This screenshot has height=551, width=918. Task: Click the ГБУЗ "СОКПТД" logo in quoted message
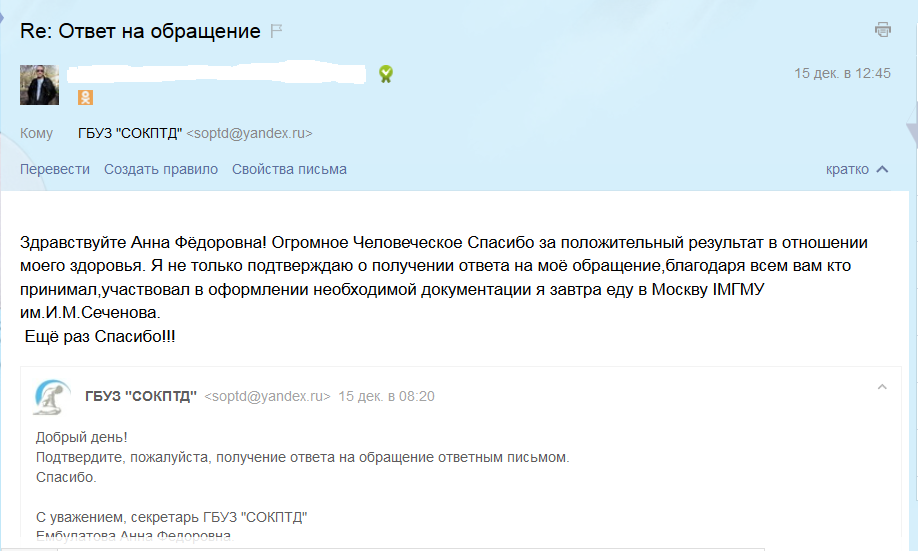click(52, 397)
